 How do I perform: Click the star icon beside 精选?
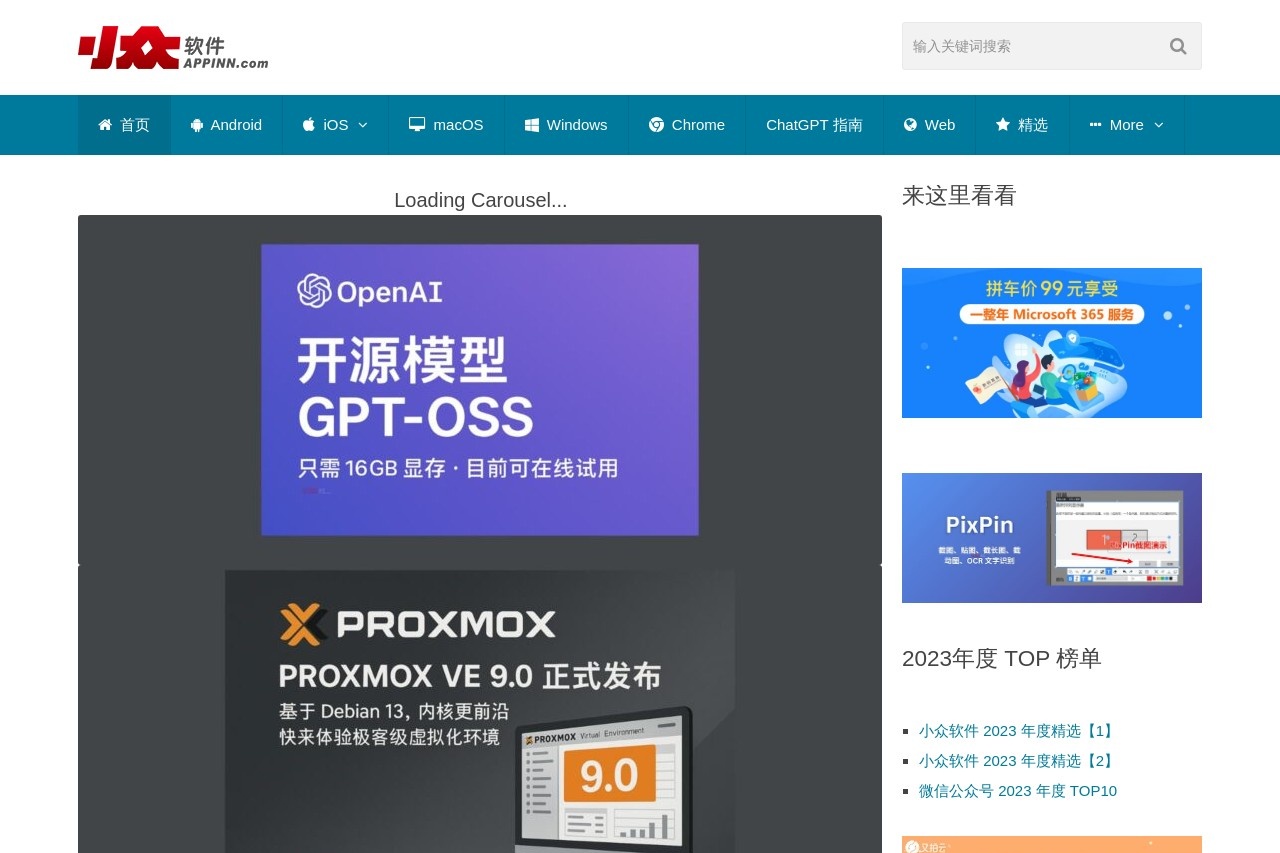[1003, 125]
